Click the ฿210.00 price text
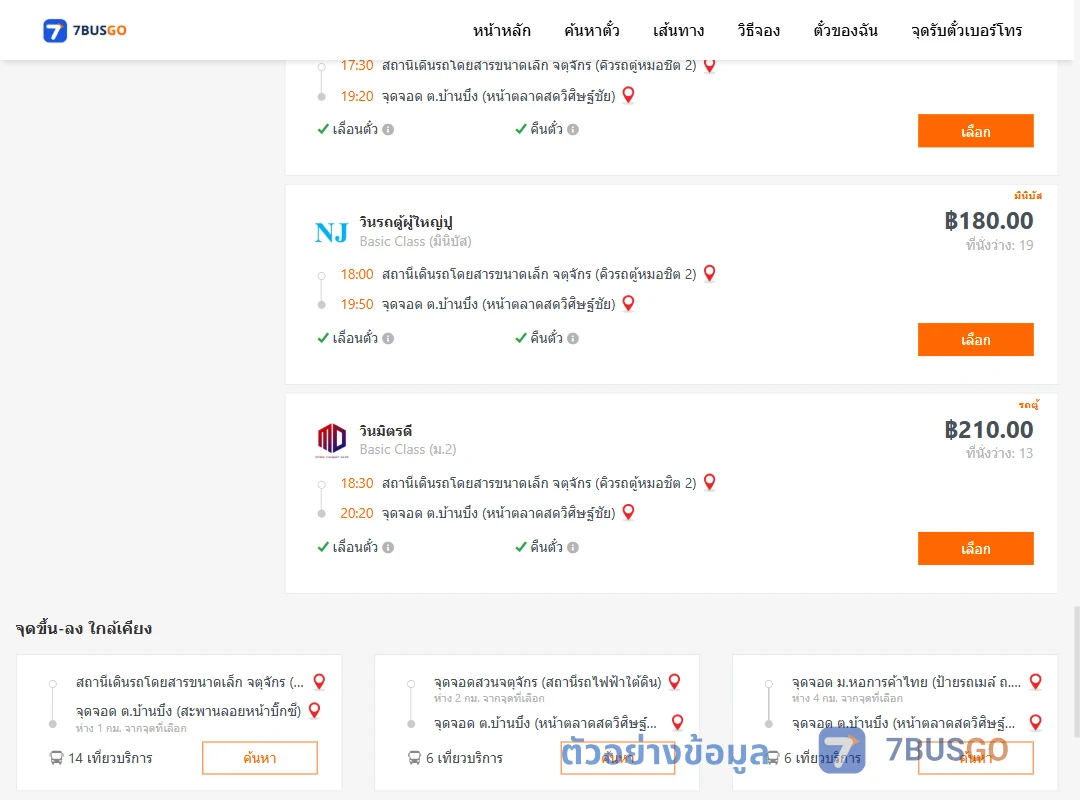Viewport: 1080px width, 800px height. [x=988, y=429]
